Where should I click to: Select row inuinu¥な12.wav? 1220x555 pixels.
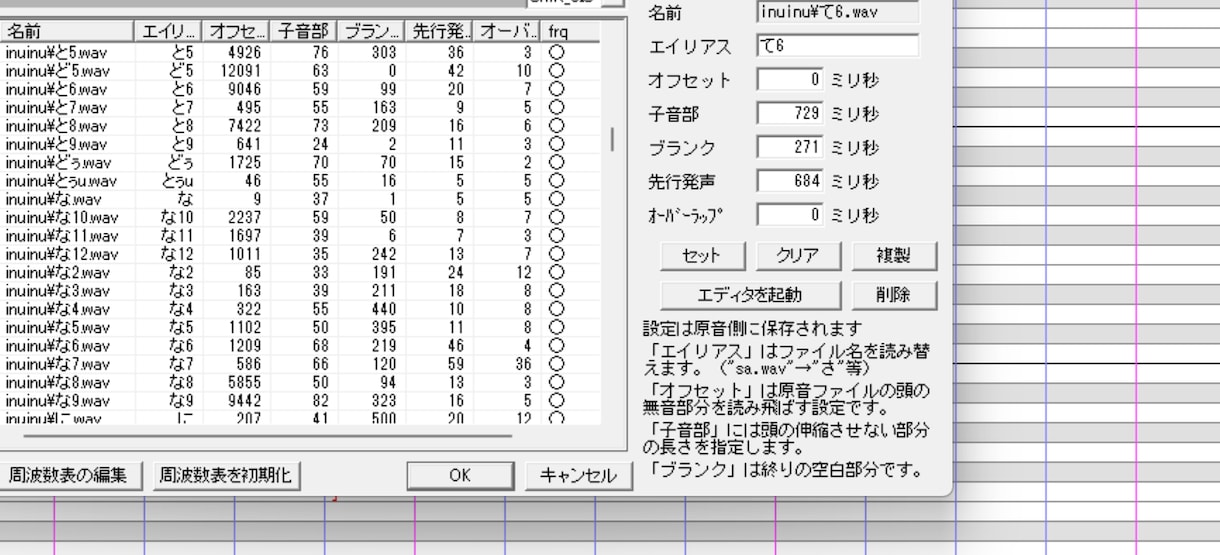pyautogui.click(x=301, y=253)
